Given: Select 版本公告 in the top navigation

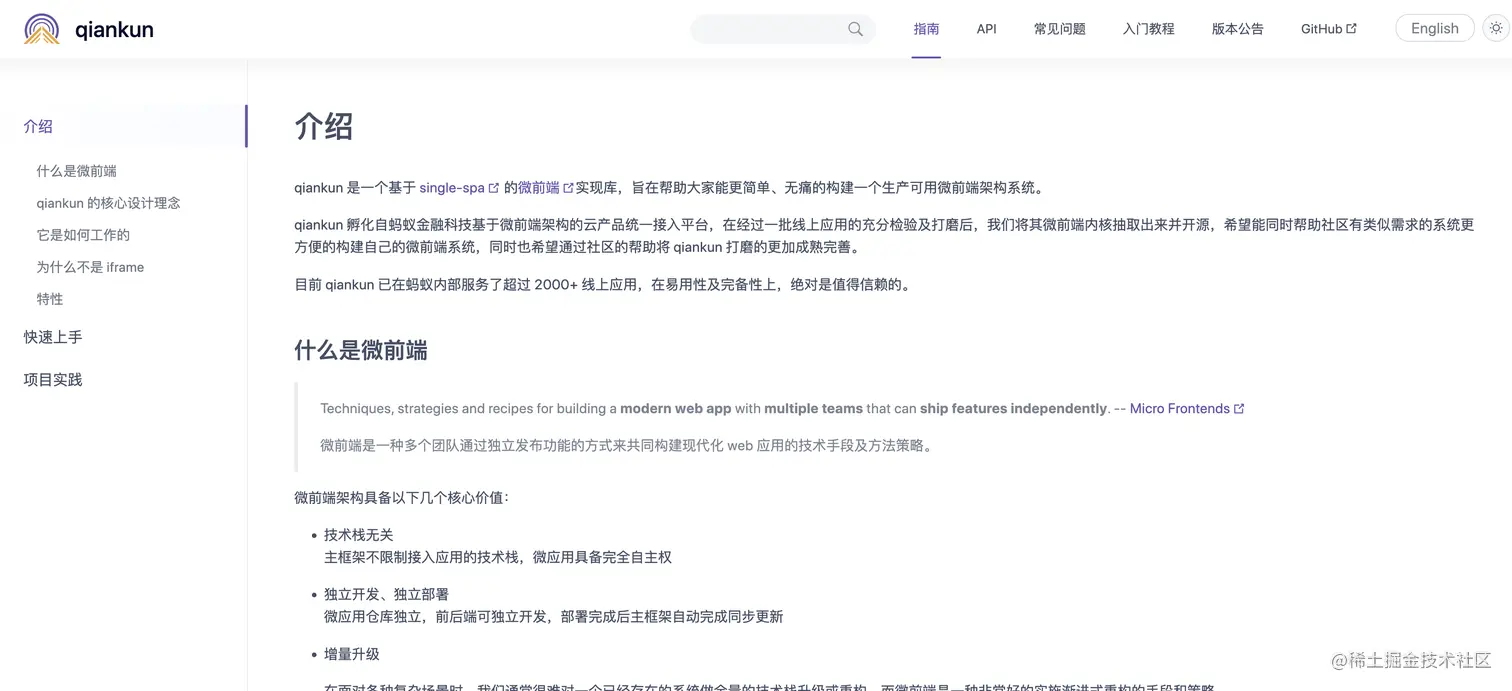Looking at the screenshot, I should (x=1238, y=29).
